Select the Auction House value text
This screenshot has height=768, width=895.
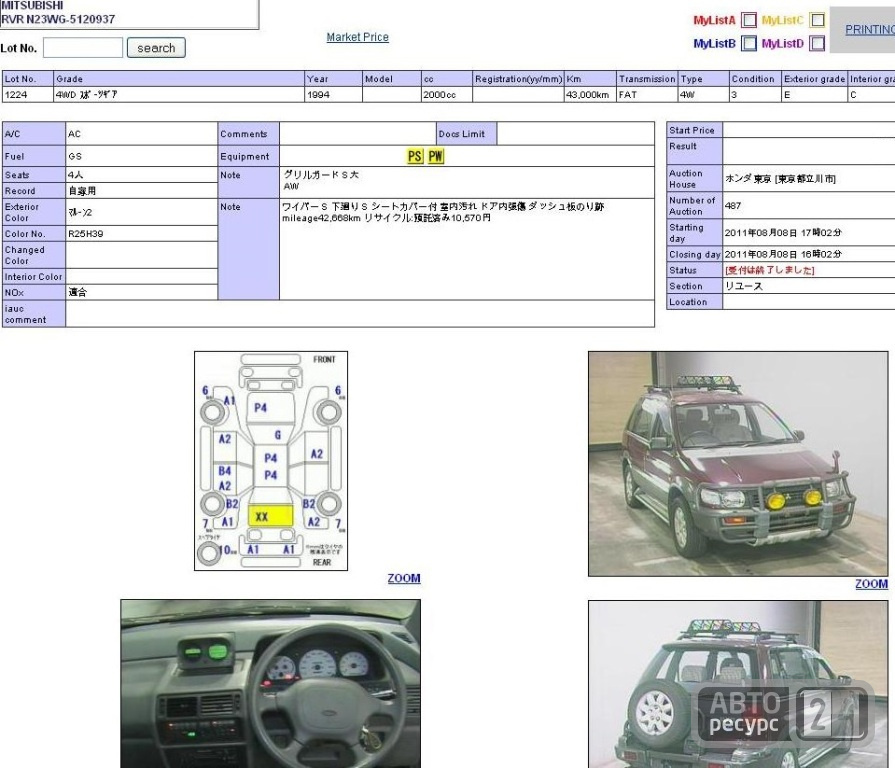[x=780, y=179]
